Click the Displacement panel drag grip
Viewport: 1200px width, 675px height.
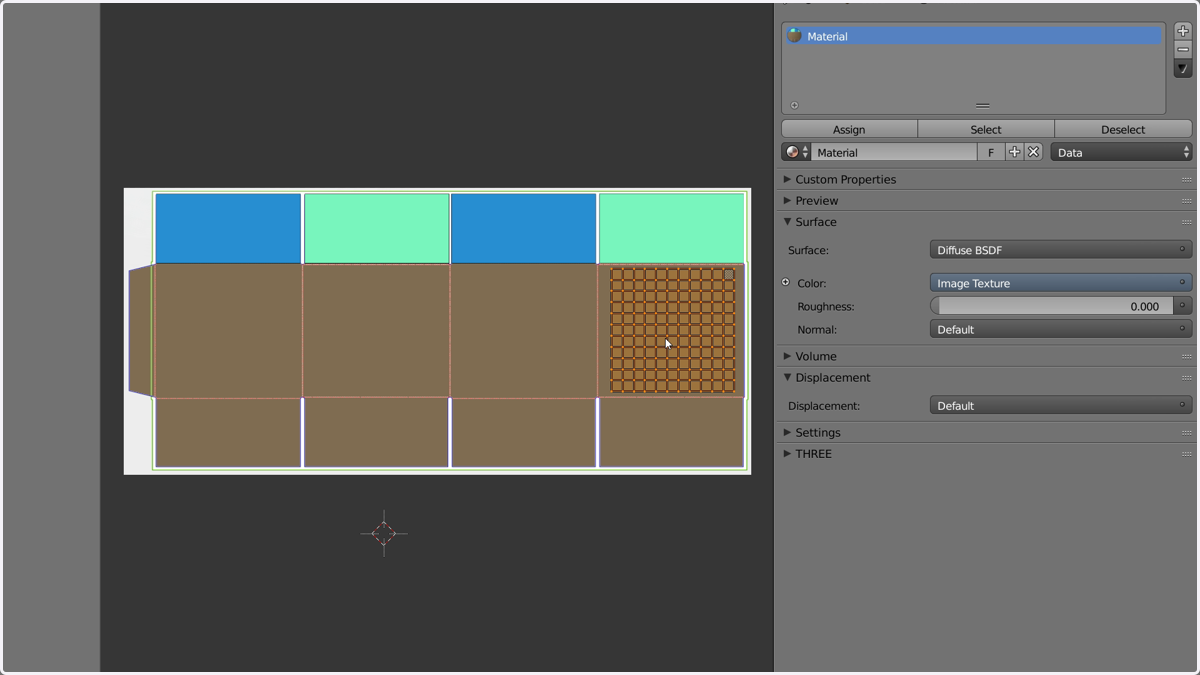[1186, 377]
